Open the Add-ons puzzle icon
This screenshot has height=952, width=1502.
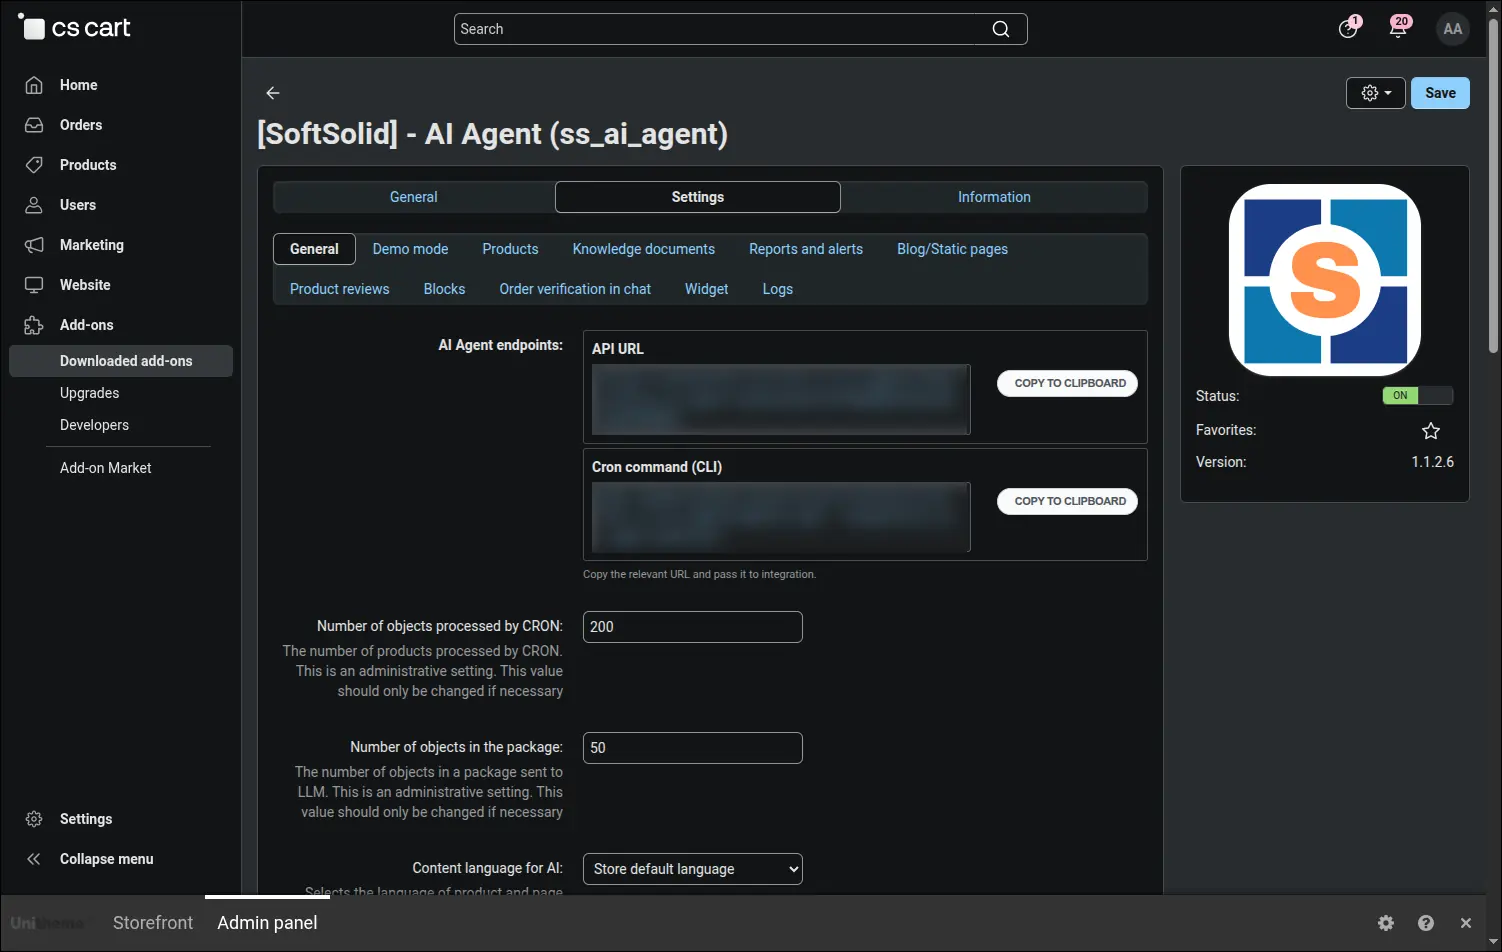tap(34, 325)
